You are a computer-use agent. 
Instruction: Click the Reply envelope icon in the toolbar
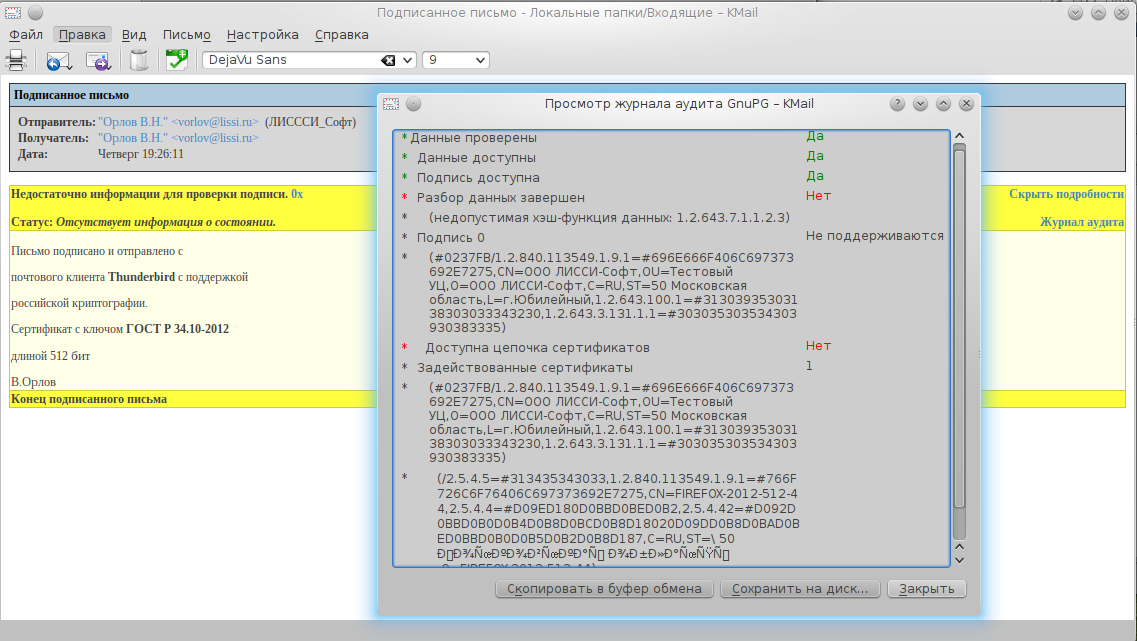(x=58, y=61)
